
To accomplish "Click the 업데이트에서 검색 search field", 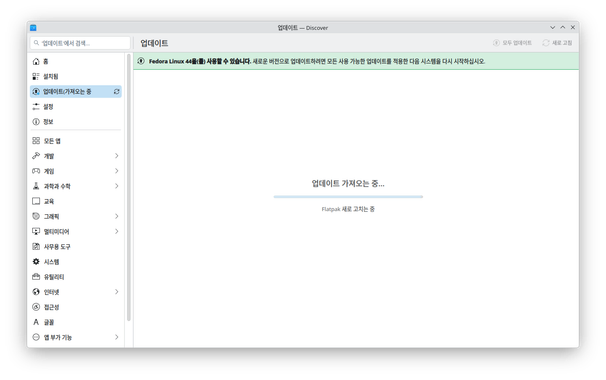I will coord(80,43).
